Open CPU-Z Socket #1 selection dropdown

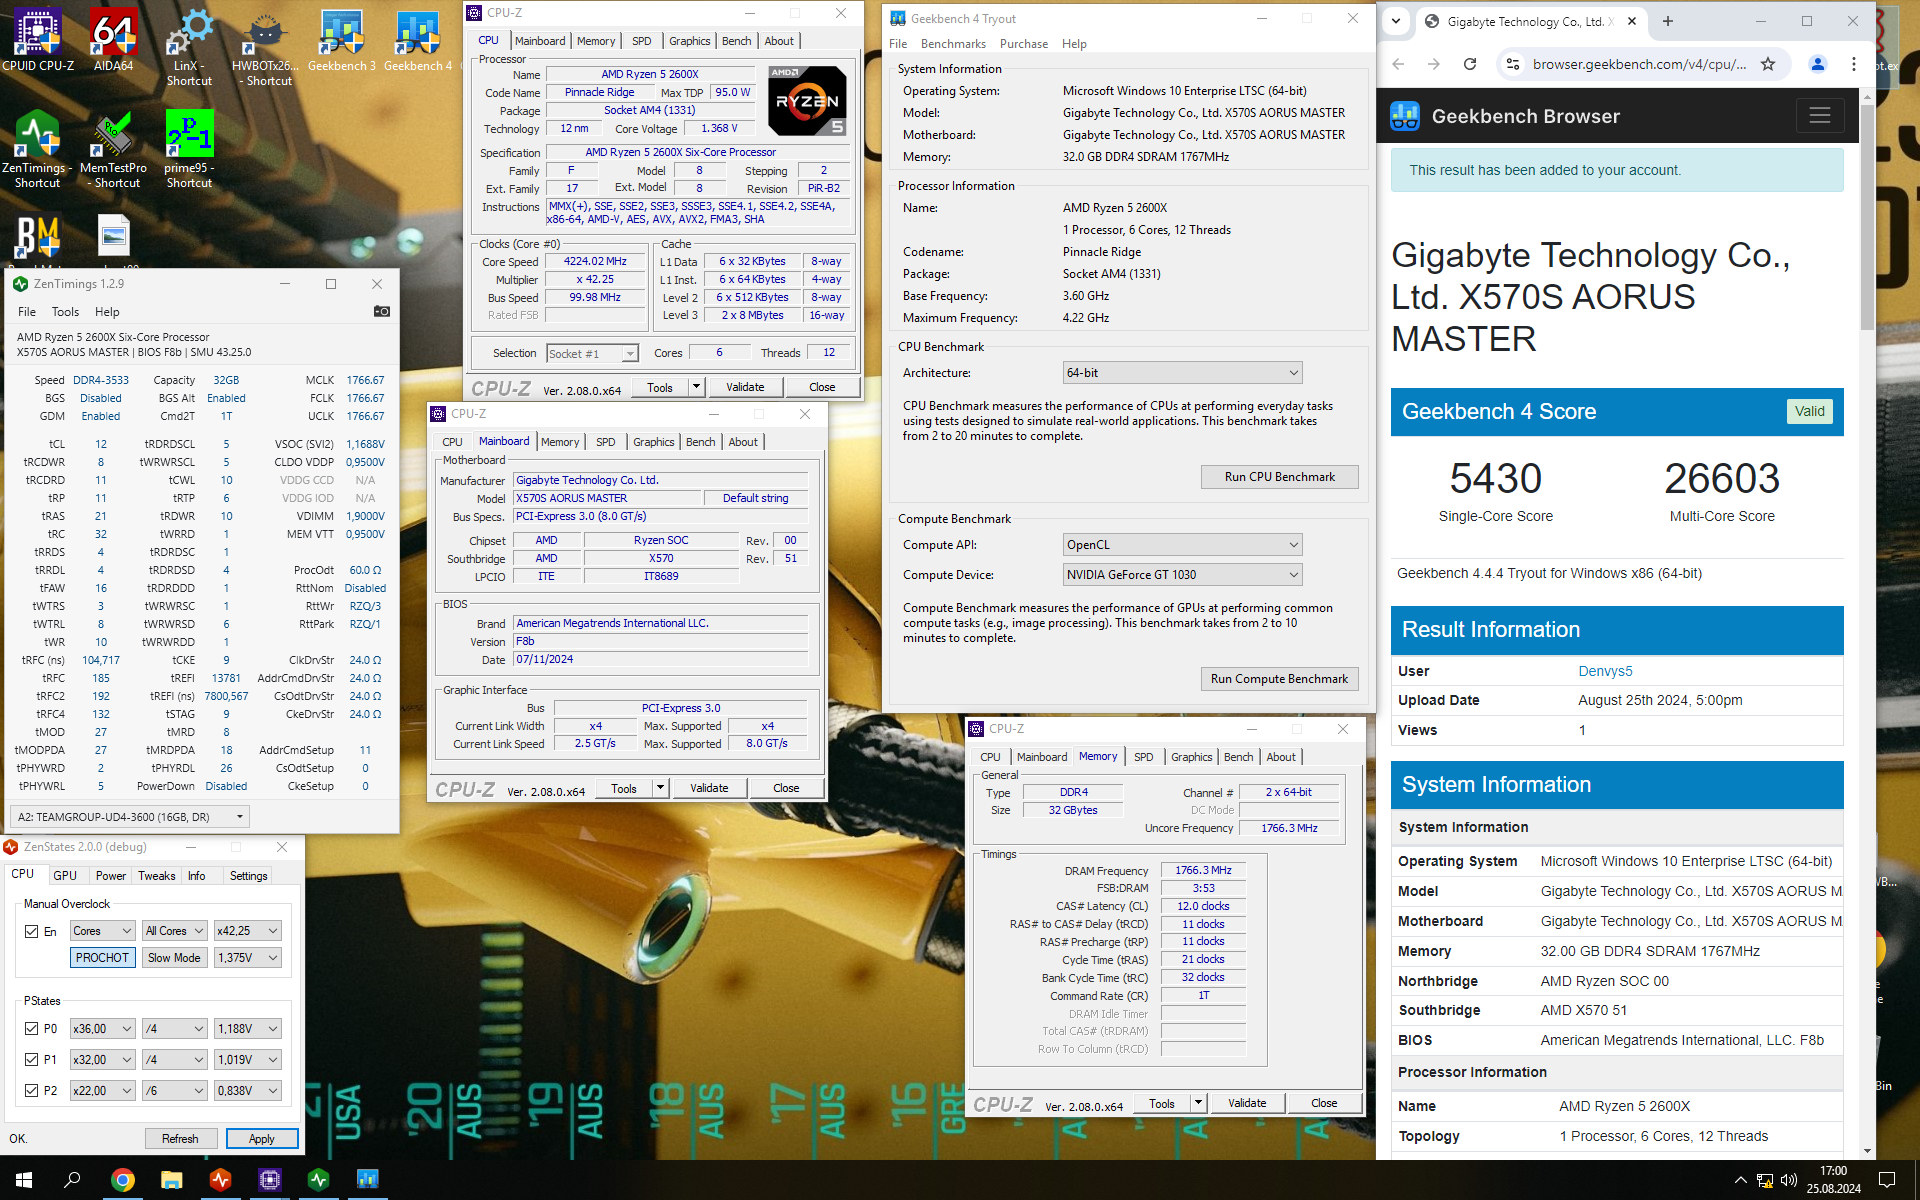coord(592,354)
